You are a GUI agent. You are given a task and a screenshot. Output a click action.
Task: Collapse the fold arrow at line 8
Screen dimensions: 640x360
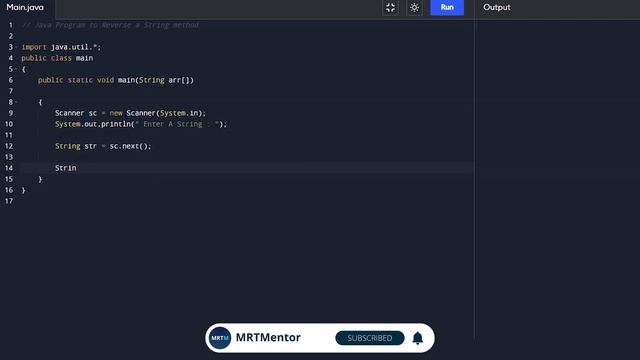point(16,102)
